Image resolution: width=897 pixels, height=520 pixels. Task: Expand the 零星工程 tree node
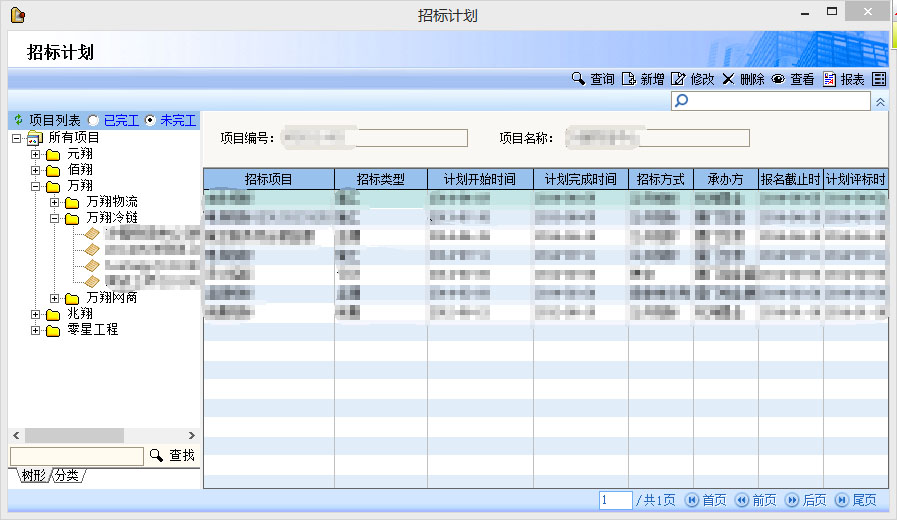point(36,330)
